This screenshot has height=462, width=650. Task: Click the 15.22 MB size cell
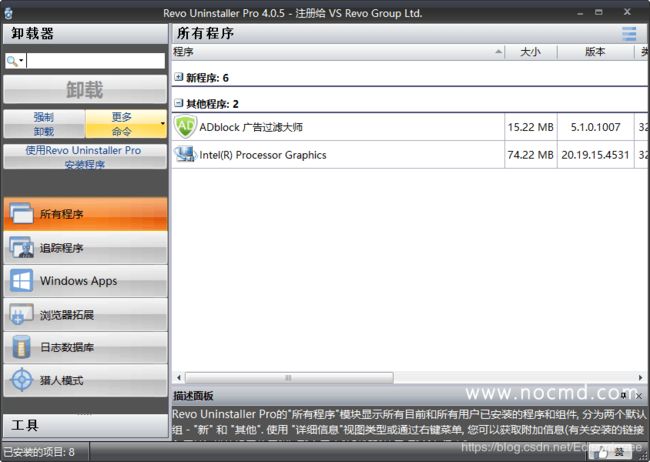(531, 127)
